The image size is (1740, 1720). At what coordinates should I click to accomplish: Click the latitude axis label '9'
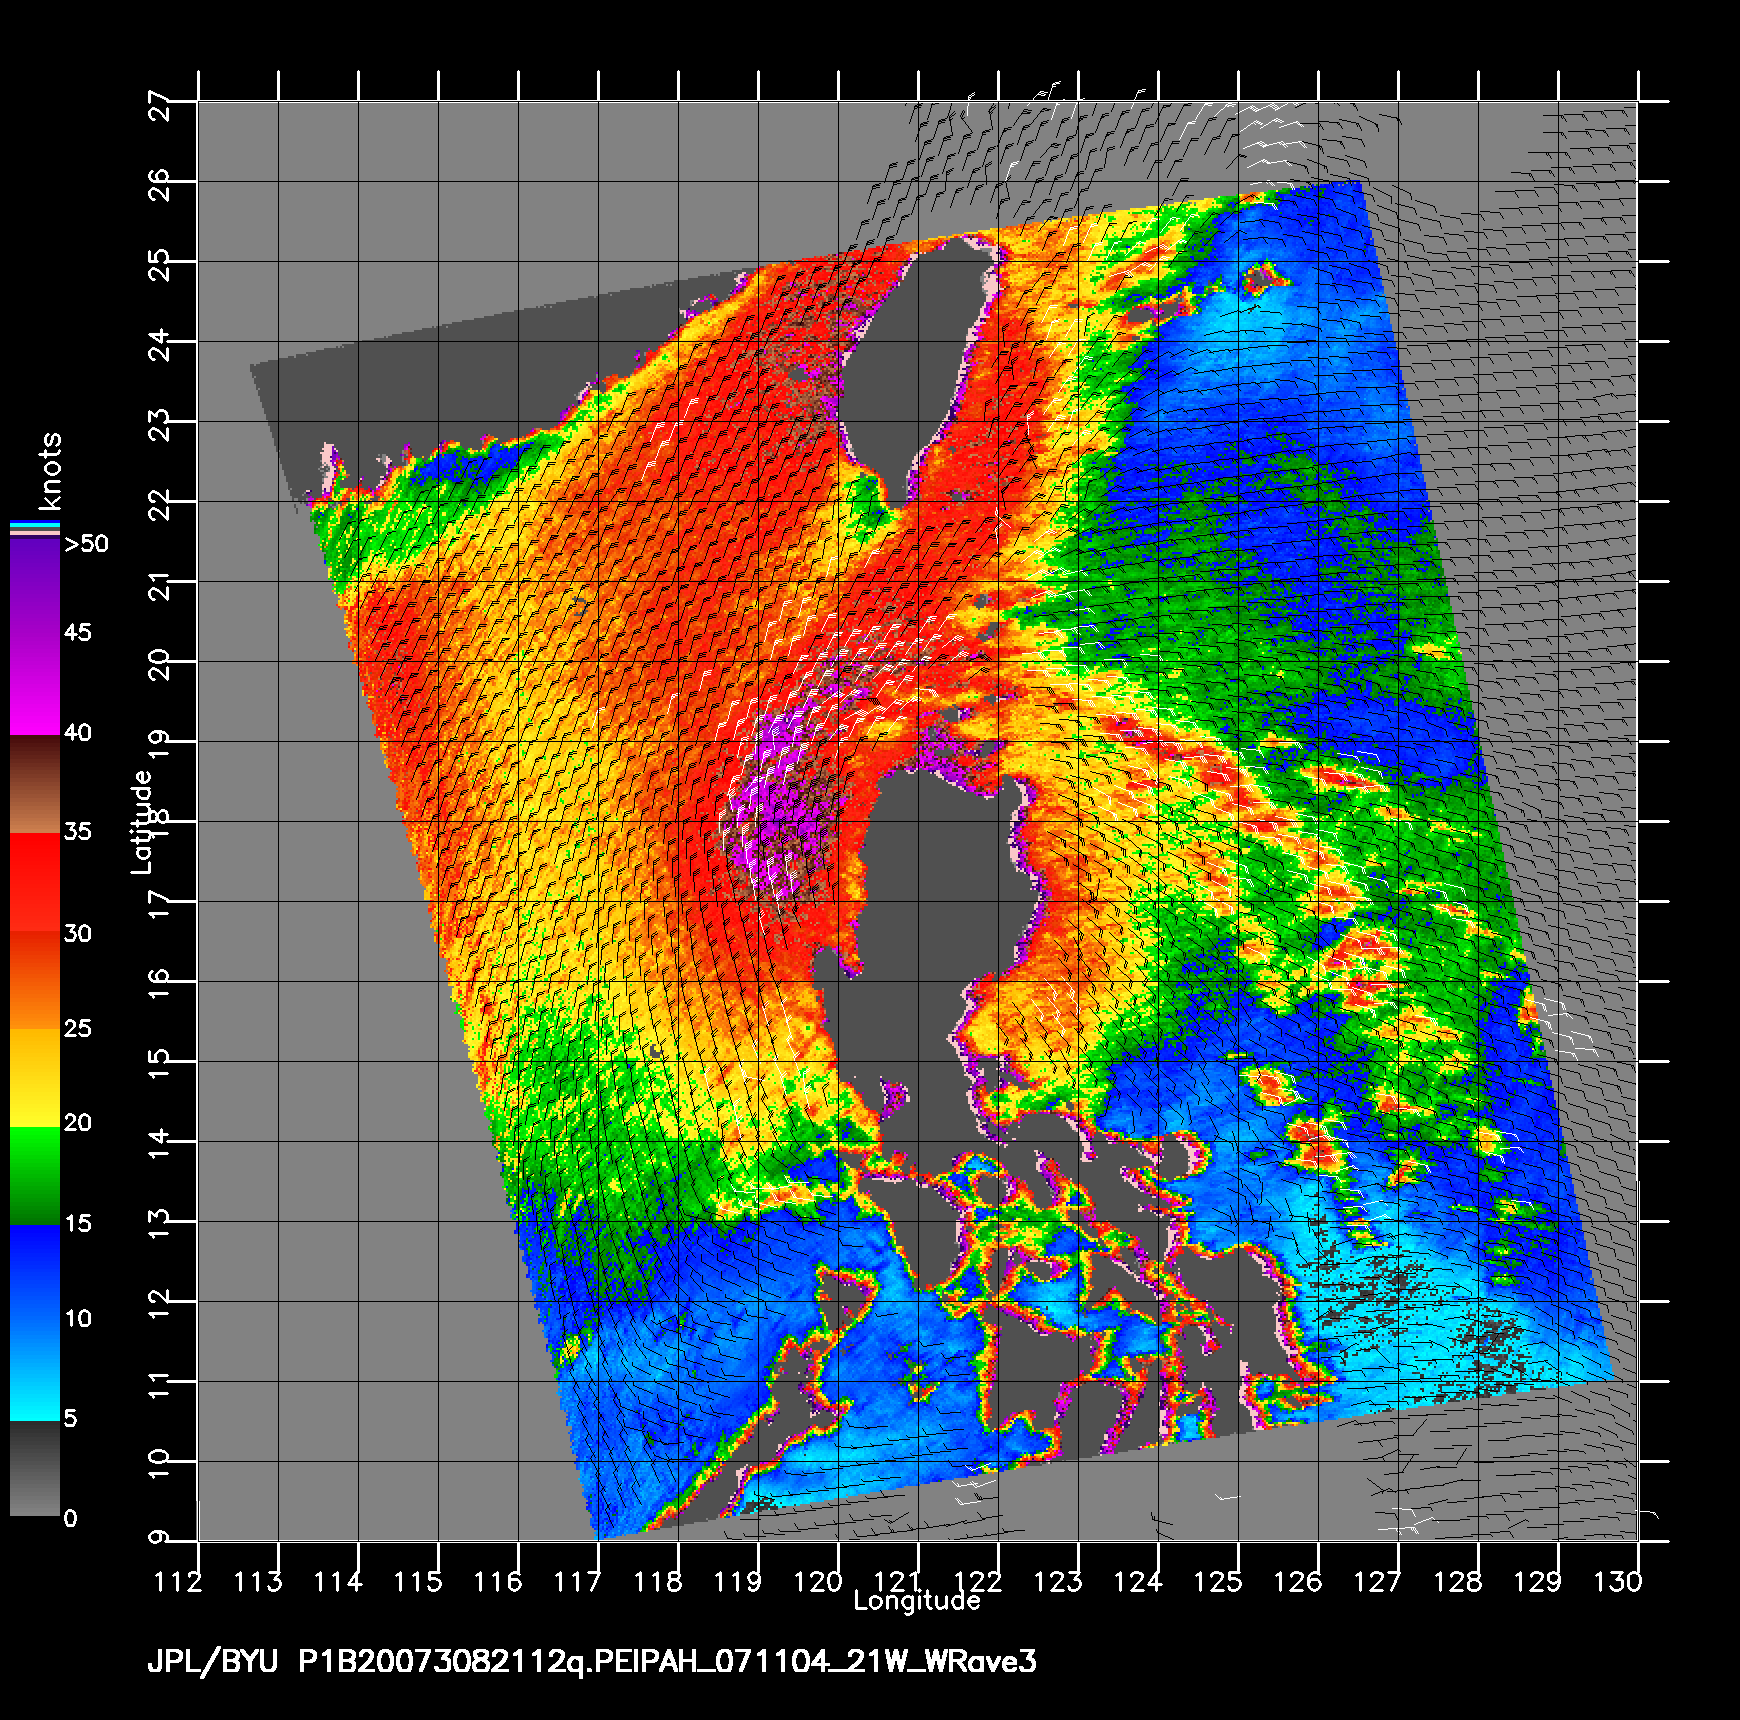[x=160, y=1537]
